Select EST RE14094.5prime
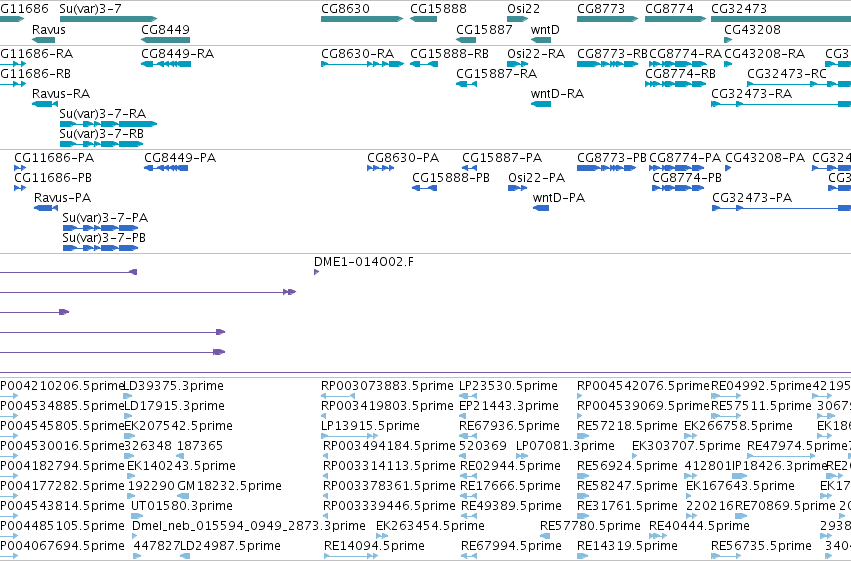The image size is (851, 561). pos(350,556)
